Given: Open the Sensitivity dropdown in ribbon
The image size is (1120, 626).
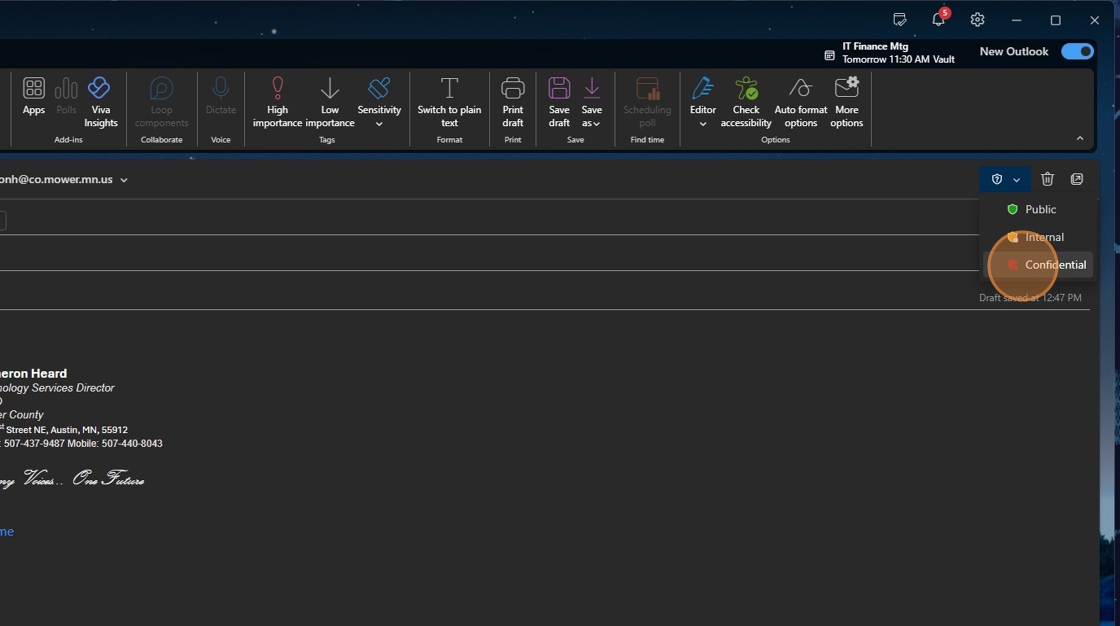Looking at the screenshot, I should coord(379,103).
